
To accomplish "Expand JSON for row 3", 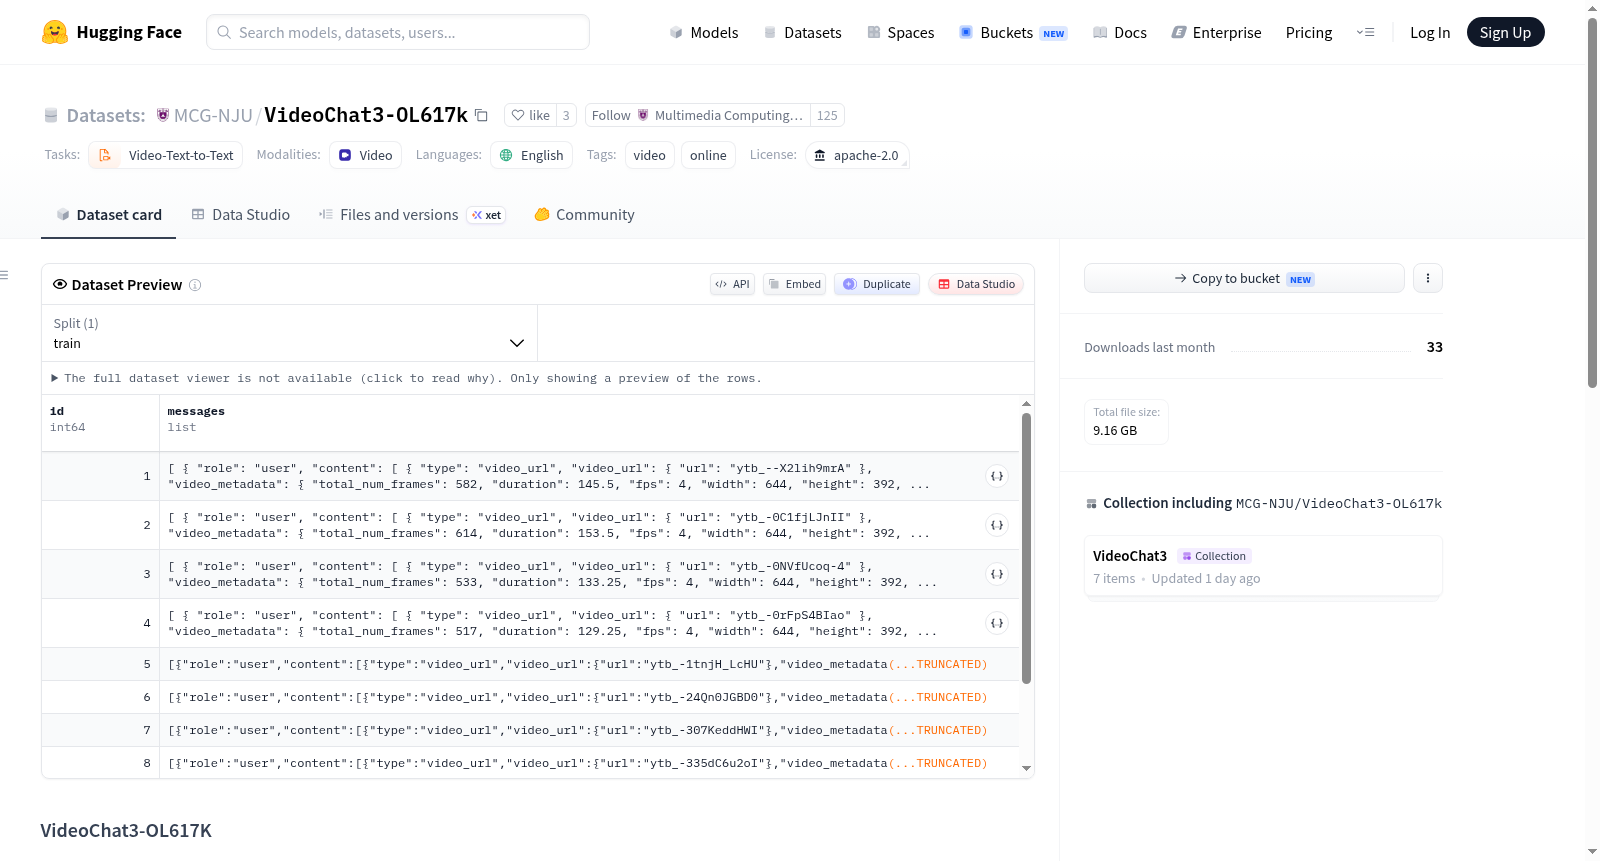I will tap(997, 574).
